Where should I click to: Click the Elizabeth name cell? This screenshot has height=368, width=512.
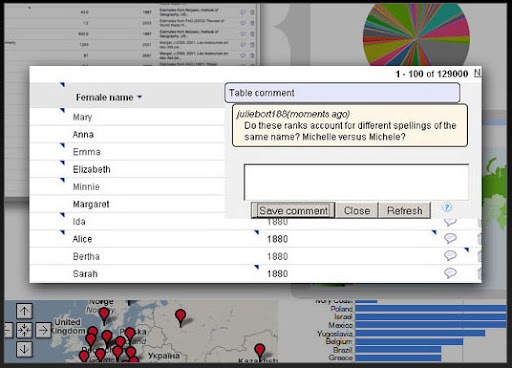(92, 169)
